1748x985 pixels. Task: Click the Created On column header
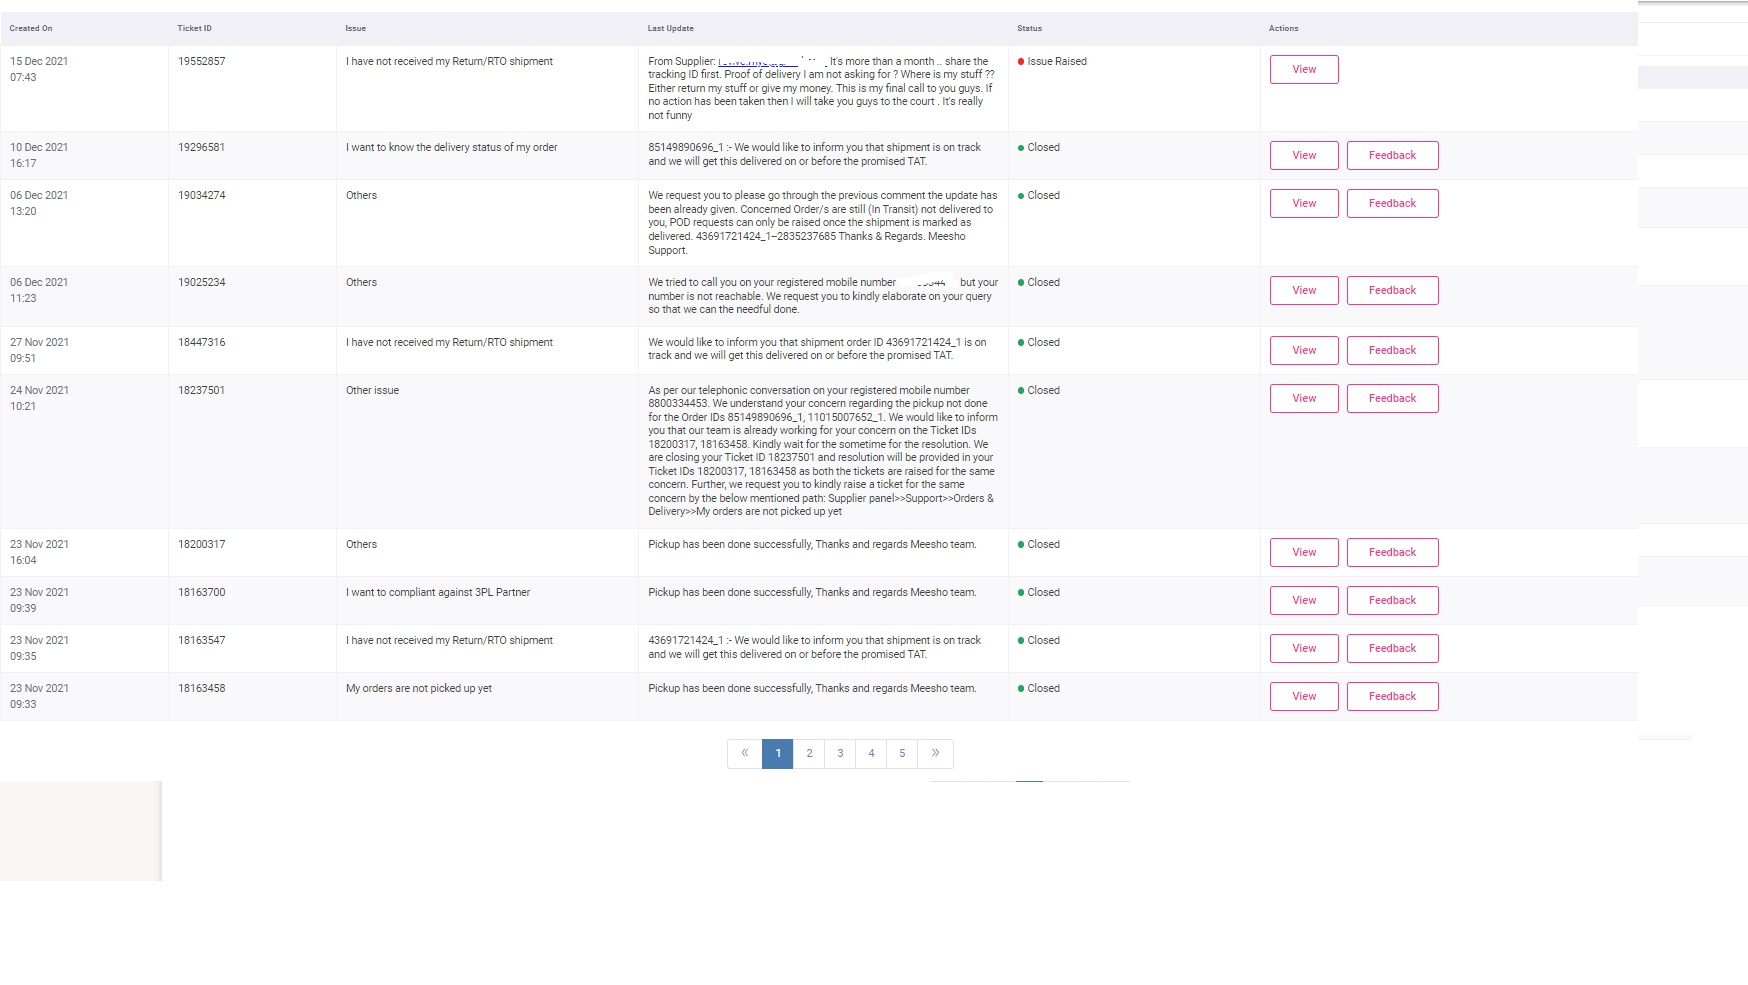[x=31, y=28]
